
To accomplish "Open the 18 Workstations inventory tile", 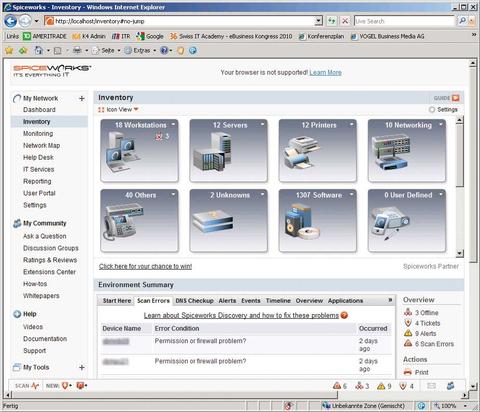I will [x=139, y=151].
